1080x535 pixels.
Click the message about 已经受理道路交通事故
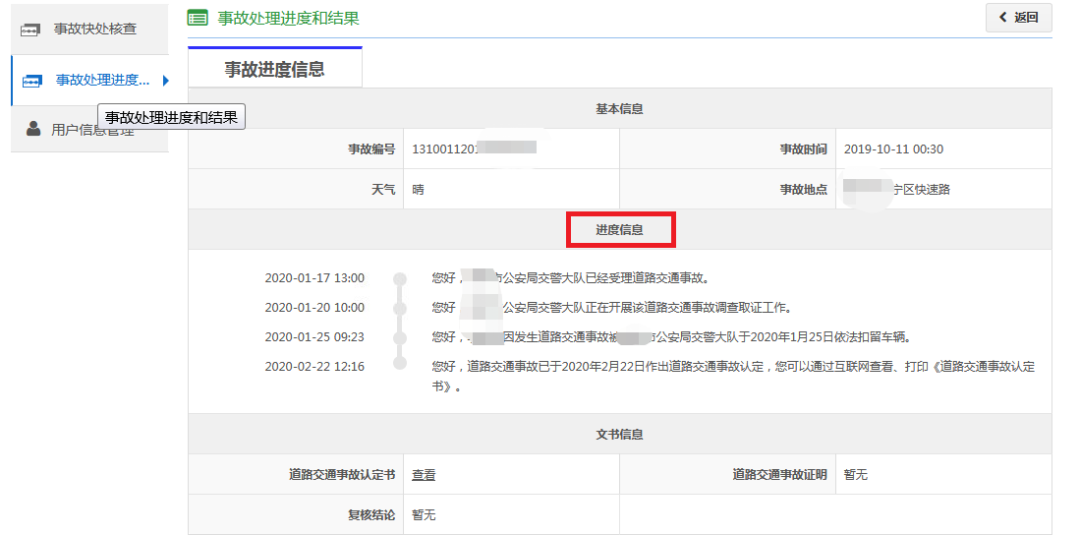[570, 278]
